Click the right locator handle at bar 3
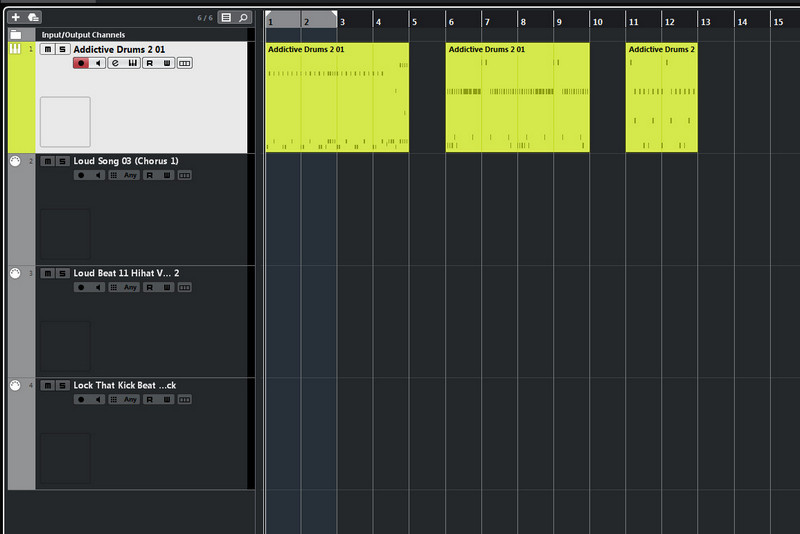Screen dimensions: 800x534 tap(334, 14)
